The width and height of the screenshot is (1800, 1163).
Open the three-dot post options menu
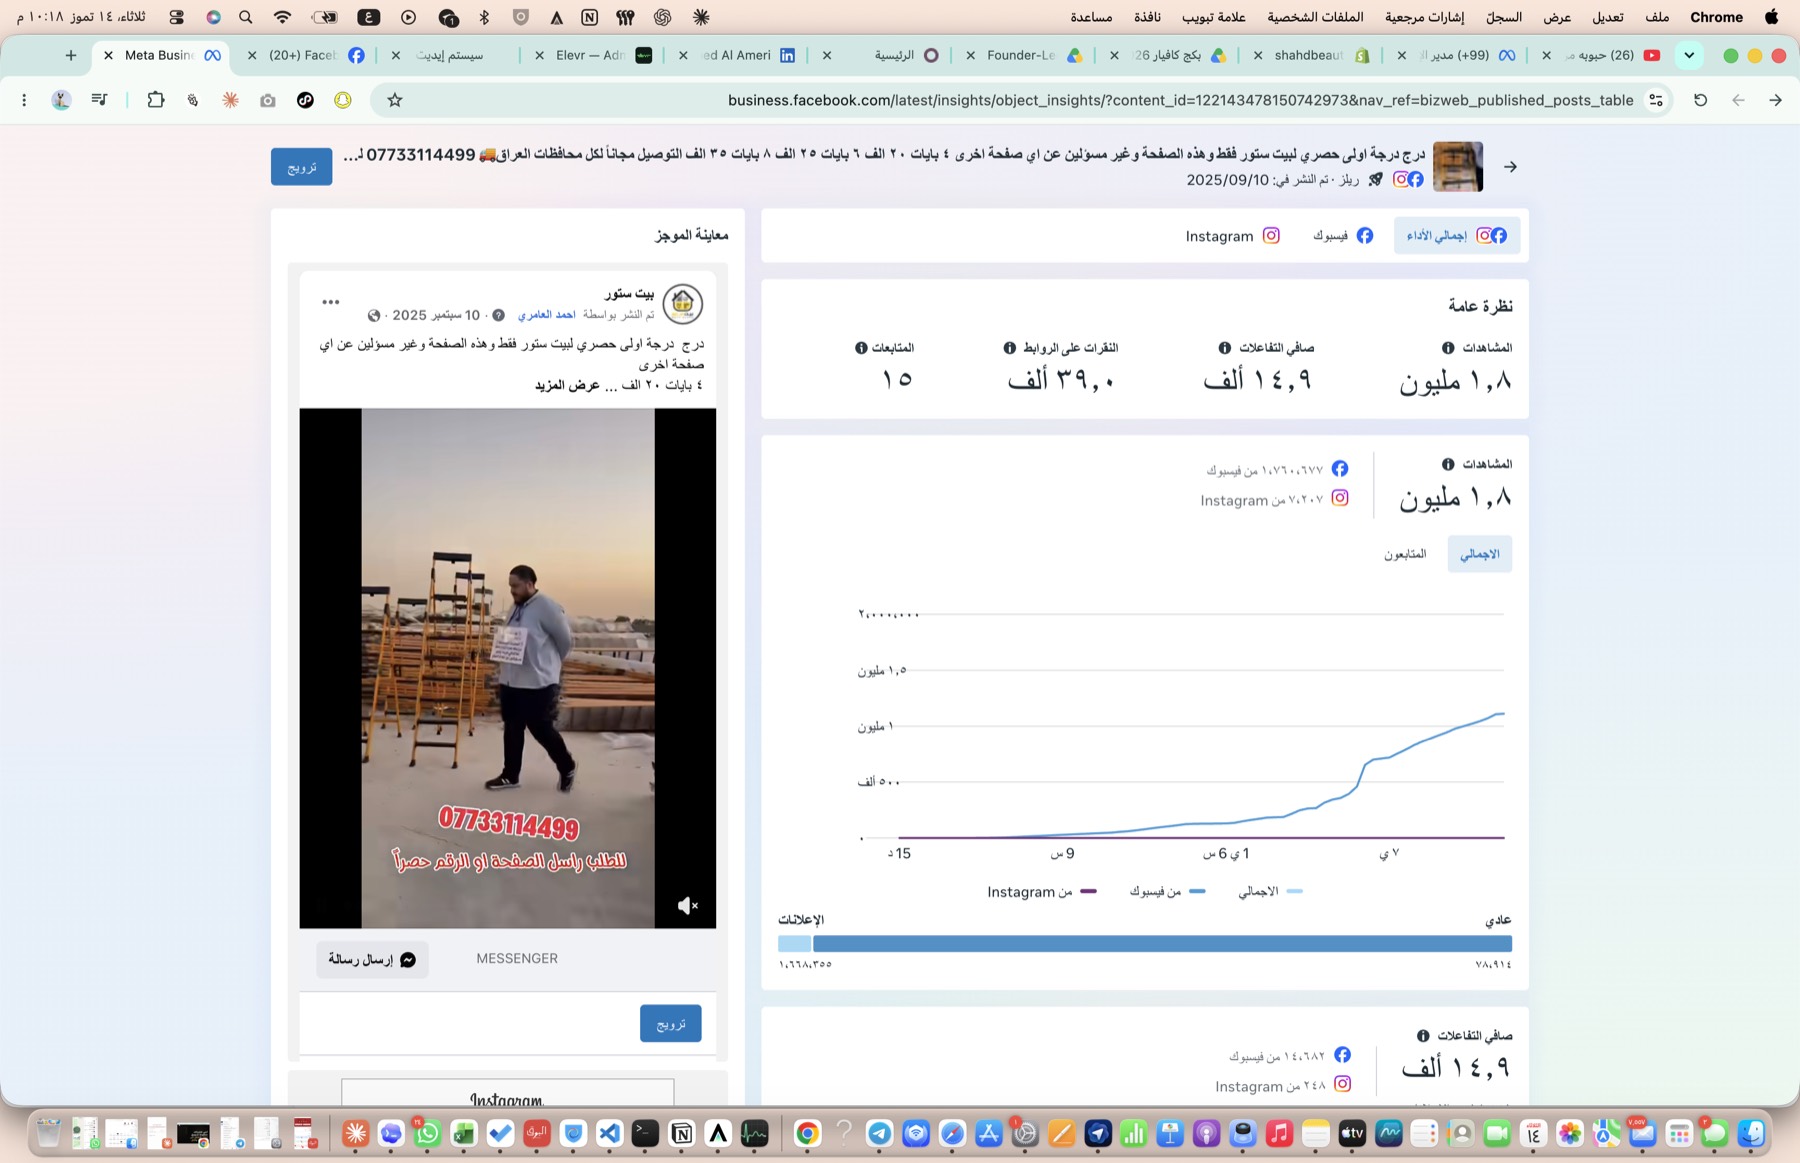tap(331, 302)
